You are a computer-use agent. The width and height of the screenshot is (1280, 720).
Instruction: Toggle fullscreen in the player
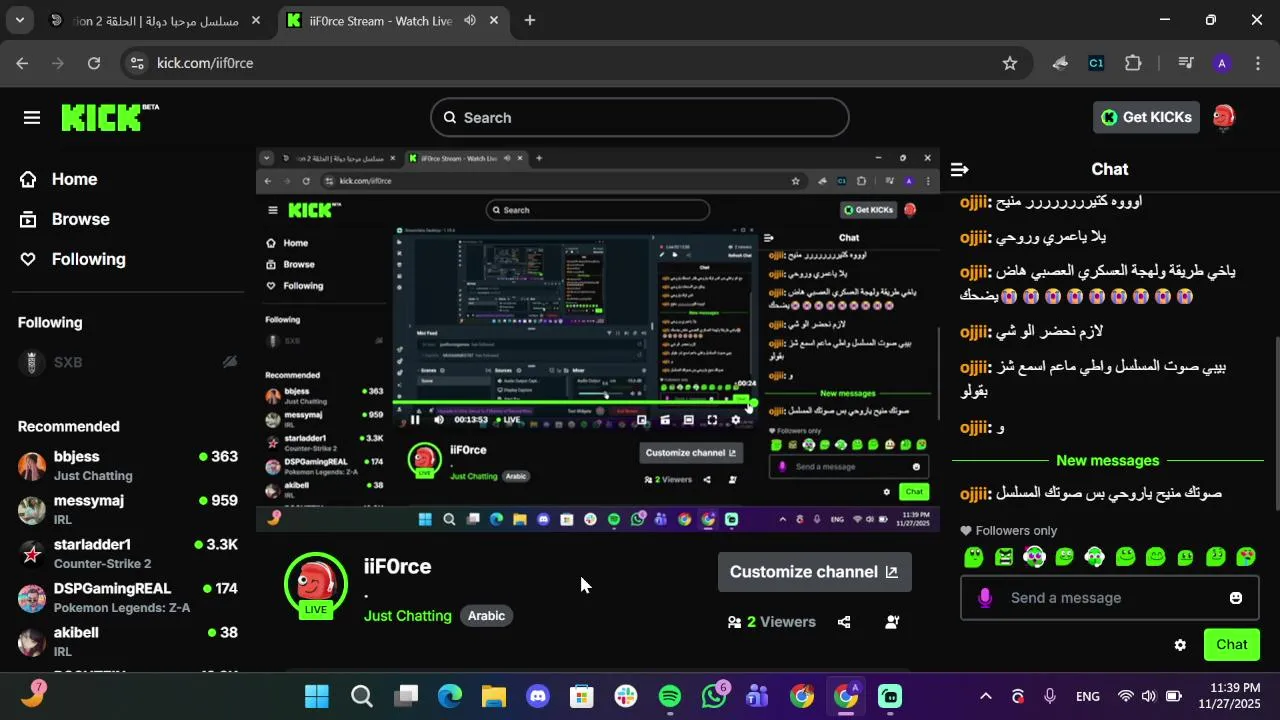click(712, 420)
